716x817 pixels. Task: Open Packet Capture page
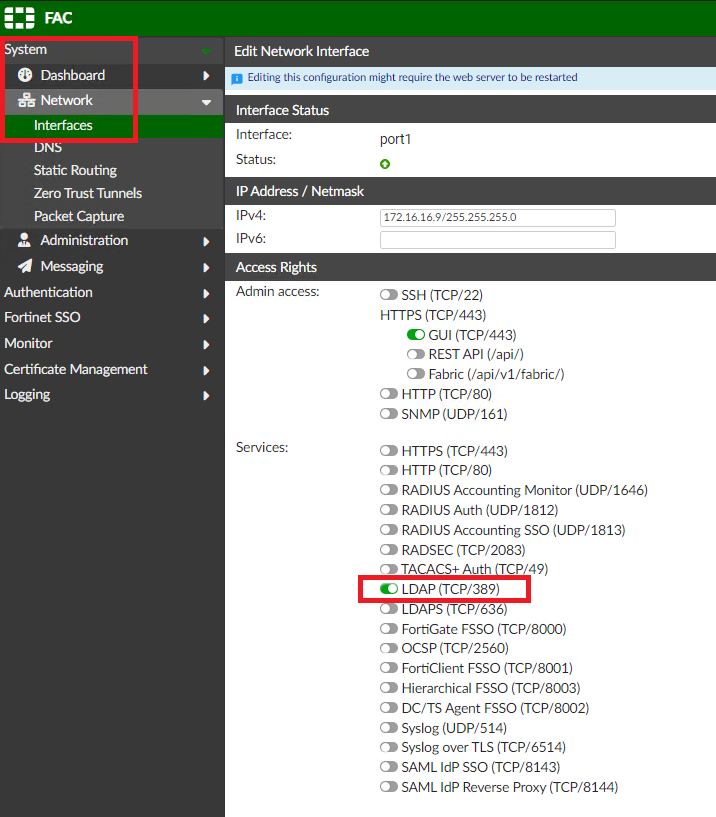pos(79,216)
